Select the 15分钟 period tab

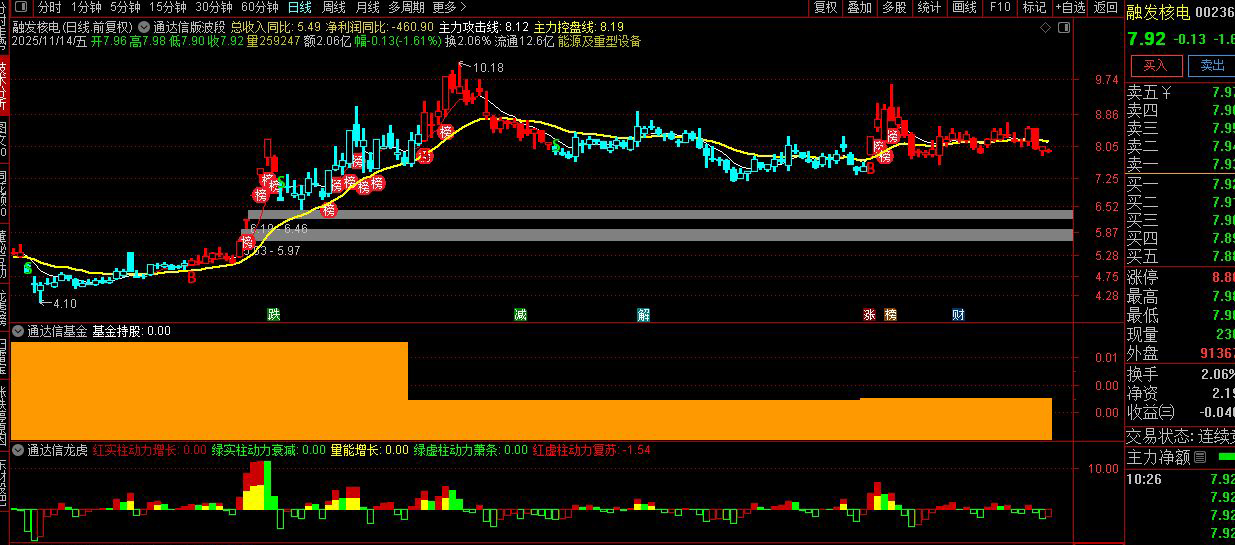168,7
